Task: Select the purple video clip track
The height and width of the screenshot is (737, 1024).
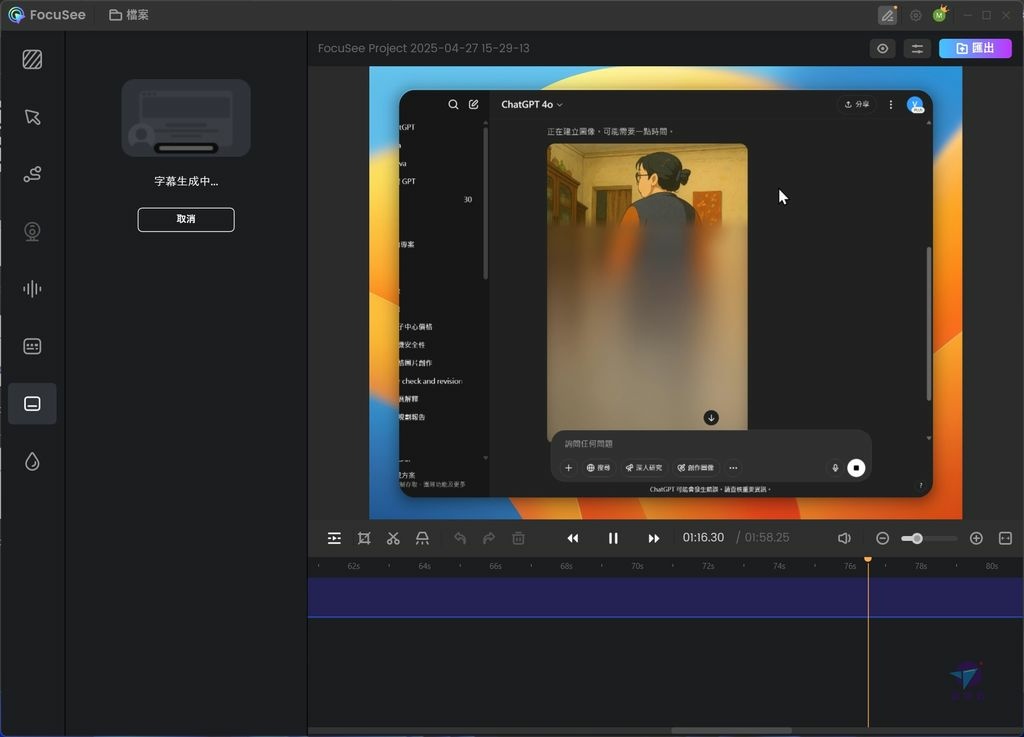Action: (665, 597)
